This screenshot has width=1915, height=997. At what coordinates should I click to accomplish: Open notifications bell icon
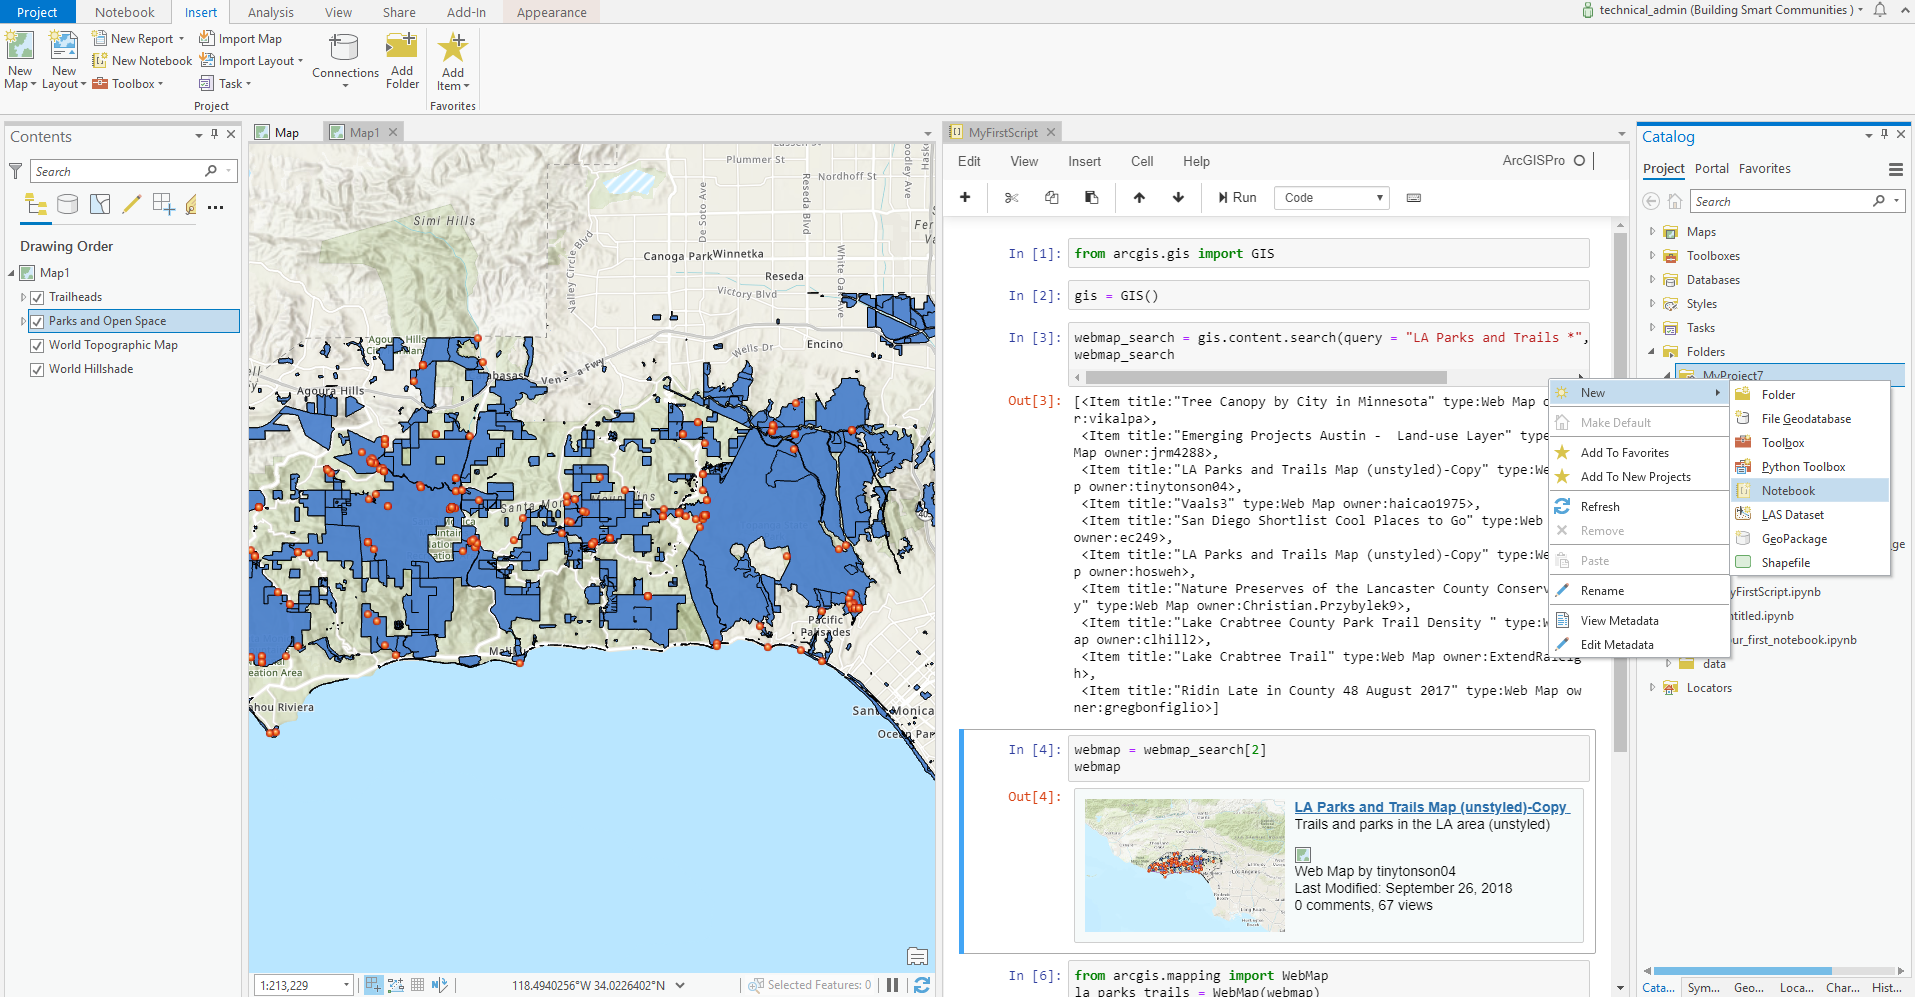coord(1880,10)
